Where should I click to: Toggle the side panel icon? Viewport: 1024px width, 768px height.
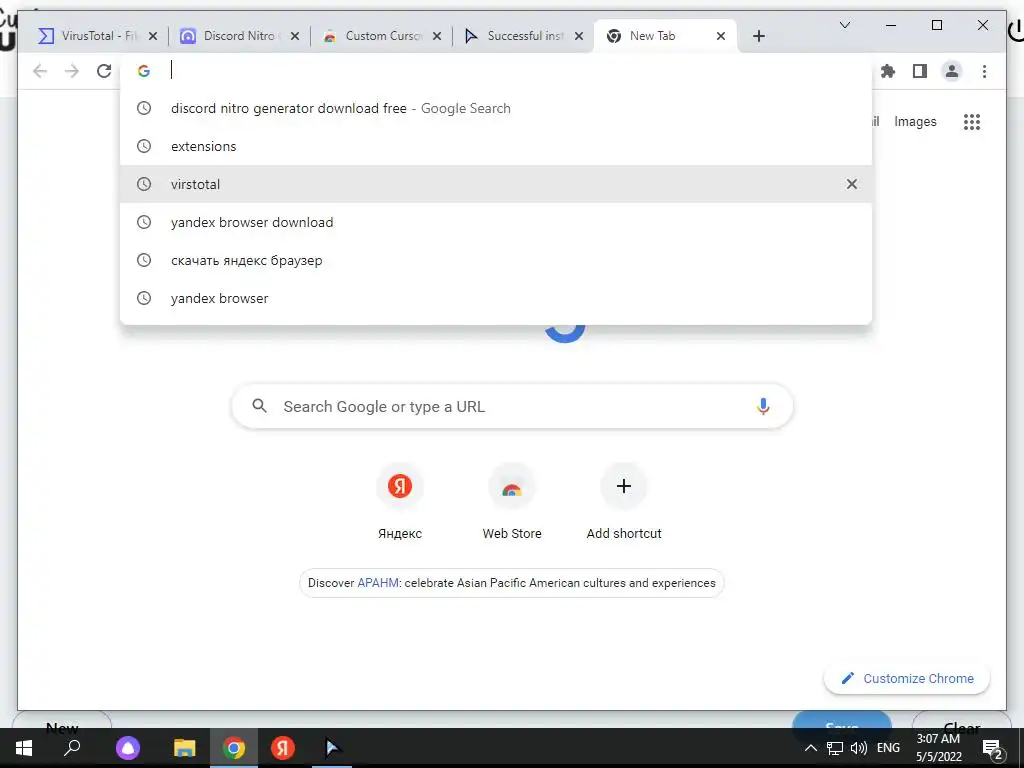pos(920,71)
